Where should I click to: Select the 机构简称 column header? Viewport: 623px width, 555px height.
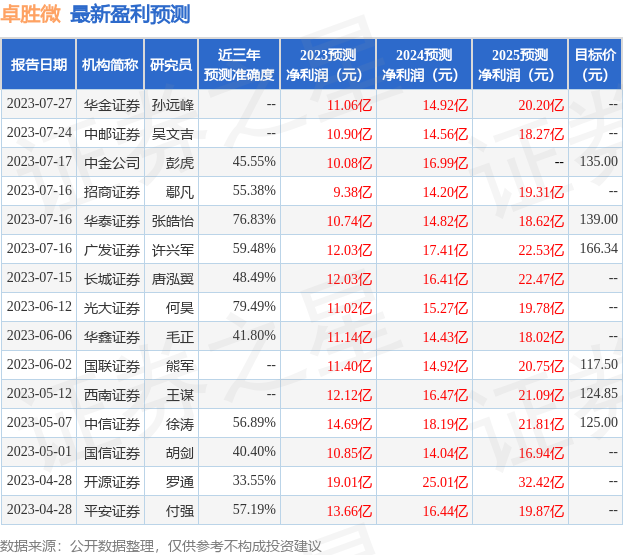pos(110,64)
